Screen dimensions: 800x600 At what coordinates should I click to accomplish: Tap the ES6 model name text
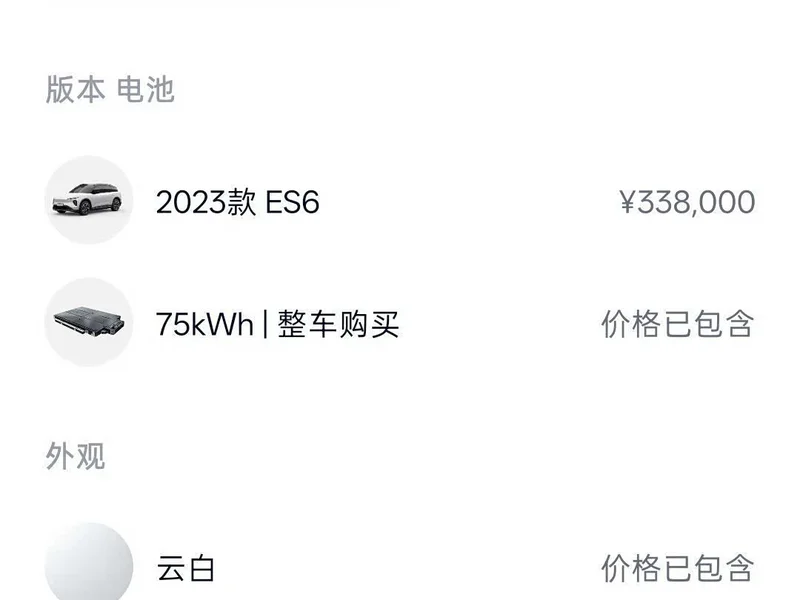292,202
